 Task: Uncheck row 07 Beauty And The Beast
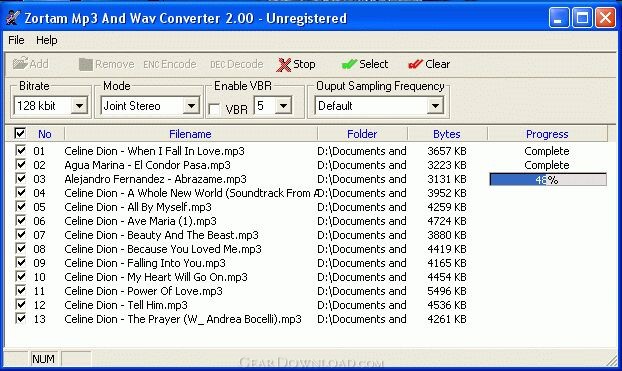[x=20, y=235]
